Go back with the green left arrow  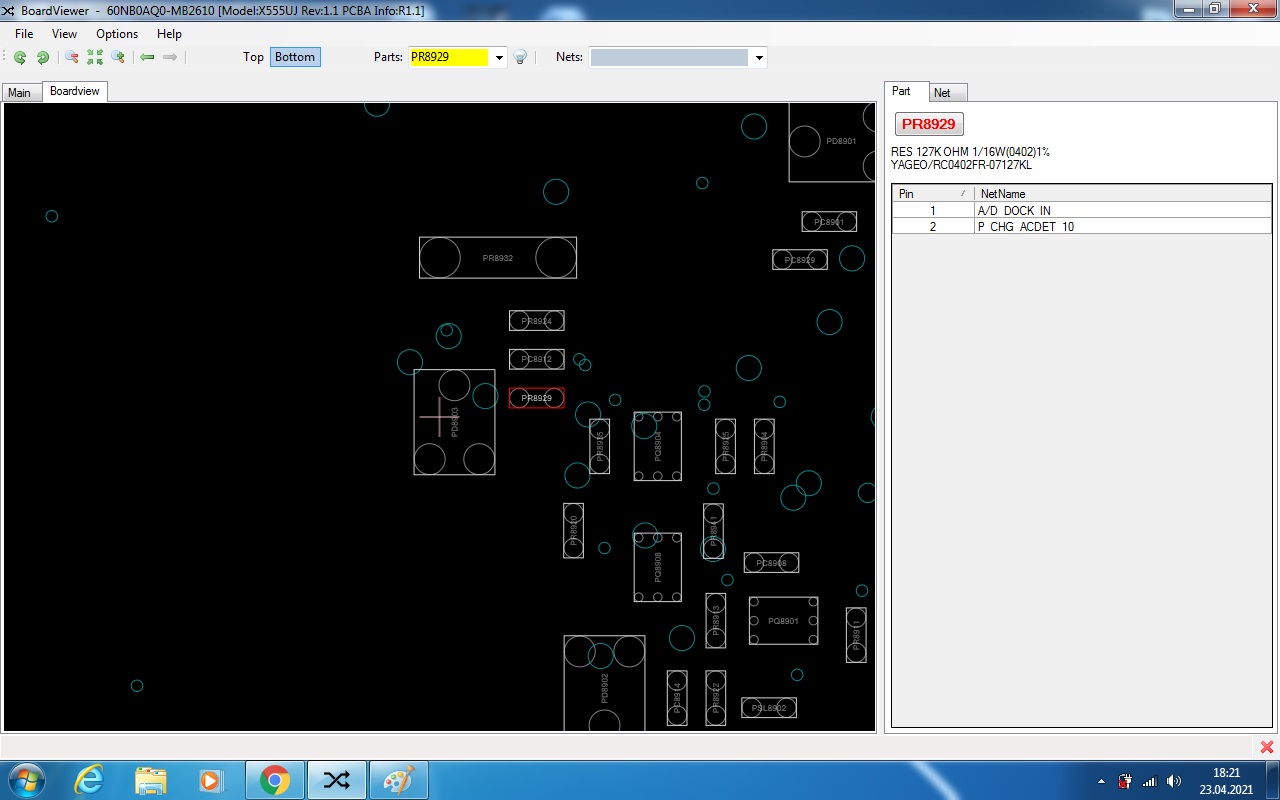pos(147,57)
